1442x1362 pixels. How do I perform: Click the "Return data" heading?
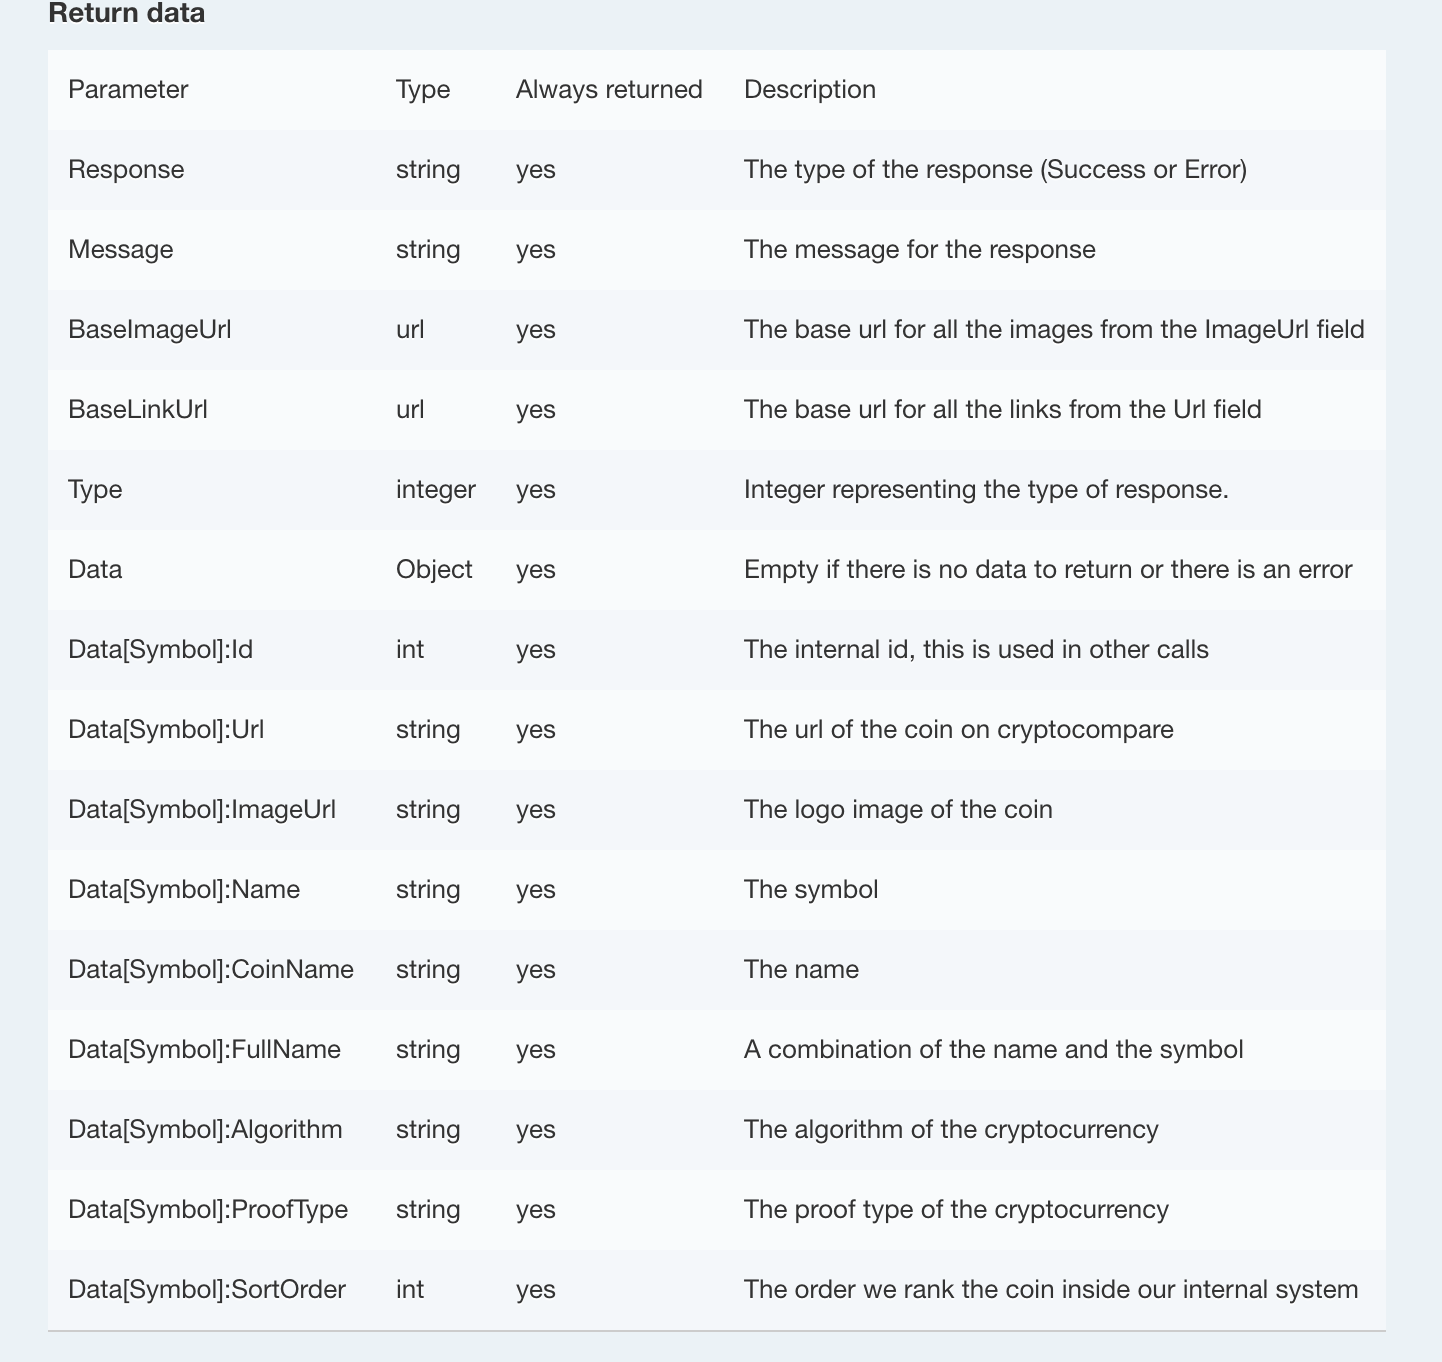click(126, 14)
